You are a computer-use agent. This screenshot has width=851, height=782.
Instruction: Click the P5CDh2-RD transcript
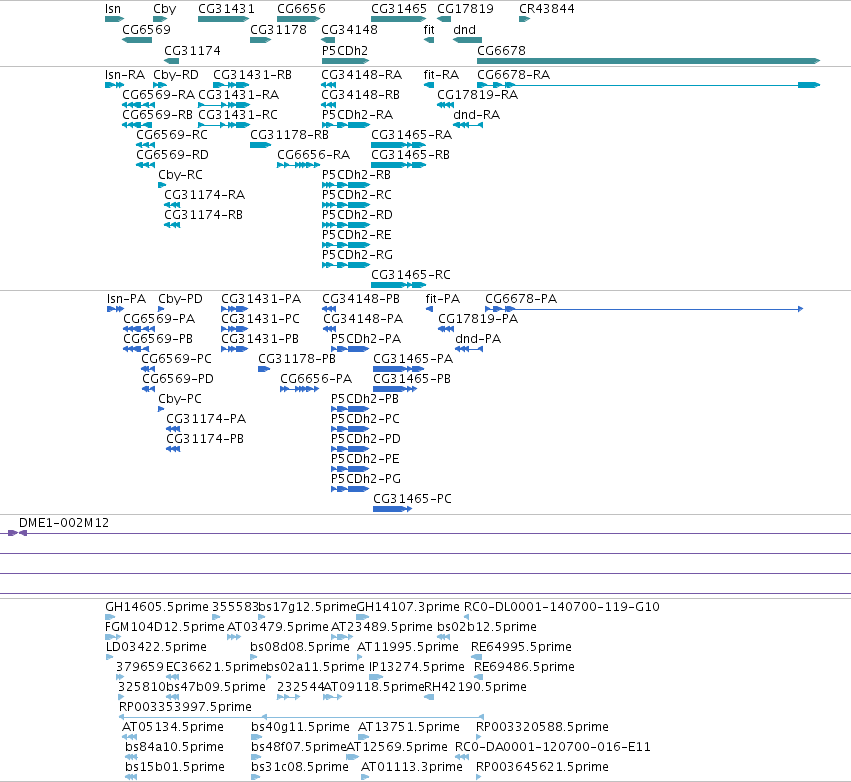coord(346,225)
